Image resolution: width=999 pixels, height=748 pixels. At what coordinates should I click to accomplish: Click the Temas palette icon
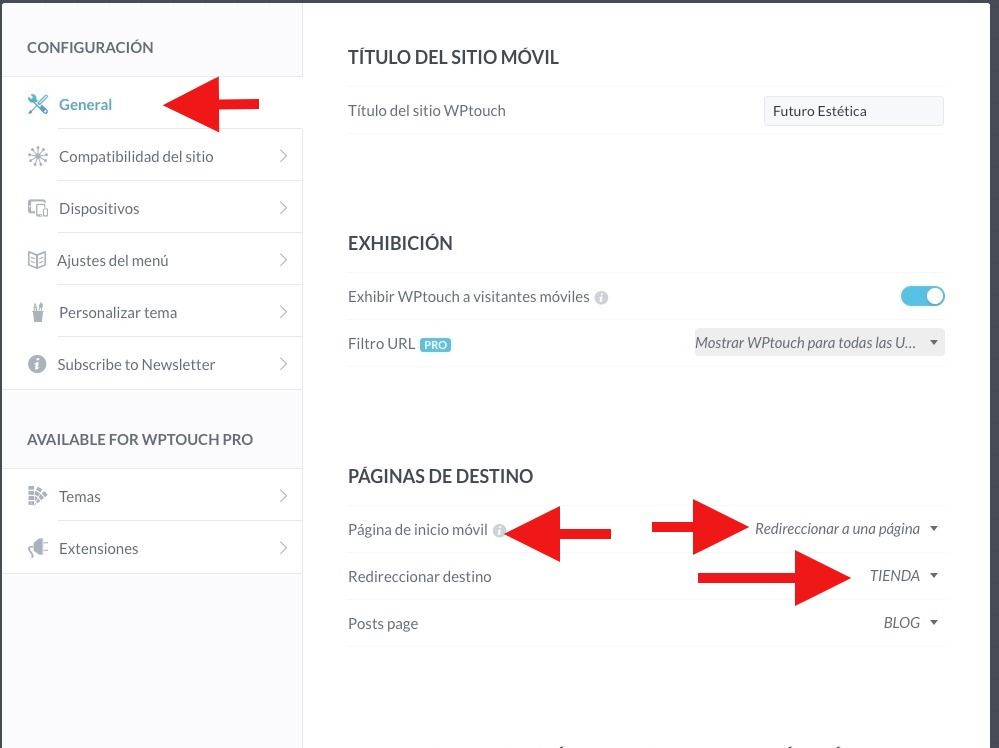click(38, 496)
